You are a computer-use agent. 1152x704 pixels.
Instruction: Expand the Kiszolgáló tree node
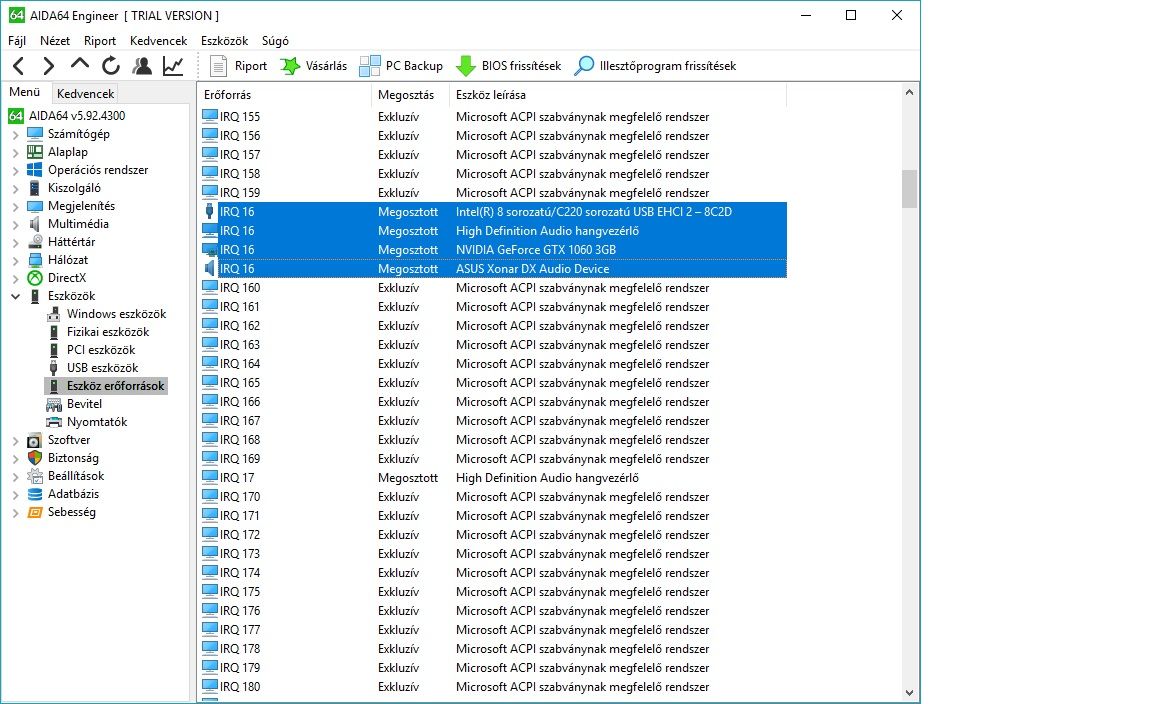click(x=15, y=188)
